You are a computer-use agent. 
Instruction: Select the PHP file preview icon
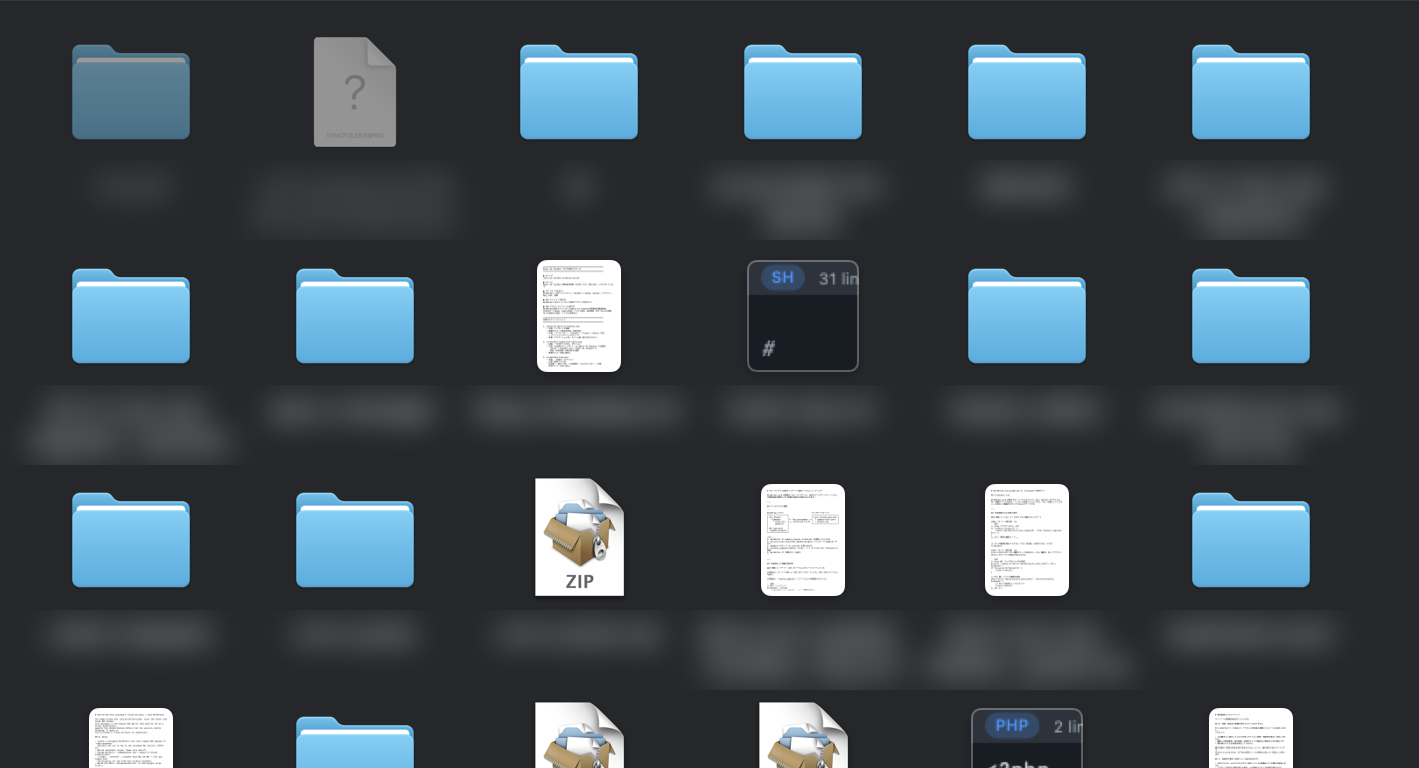[1027, 738]
